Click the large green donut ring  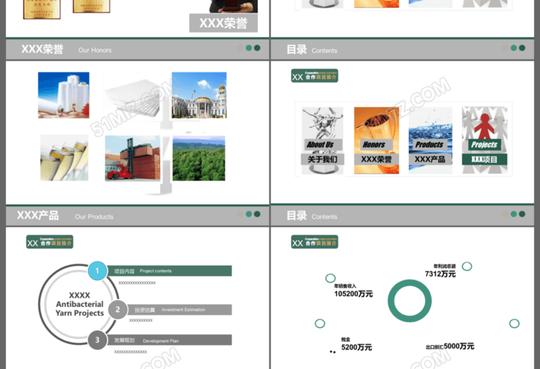pyautogui.click(x=409, y=301)
